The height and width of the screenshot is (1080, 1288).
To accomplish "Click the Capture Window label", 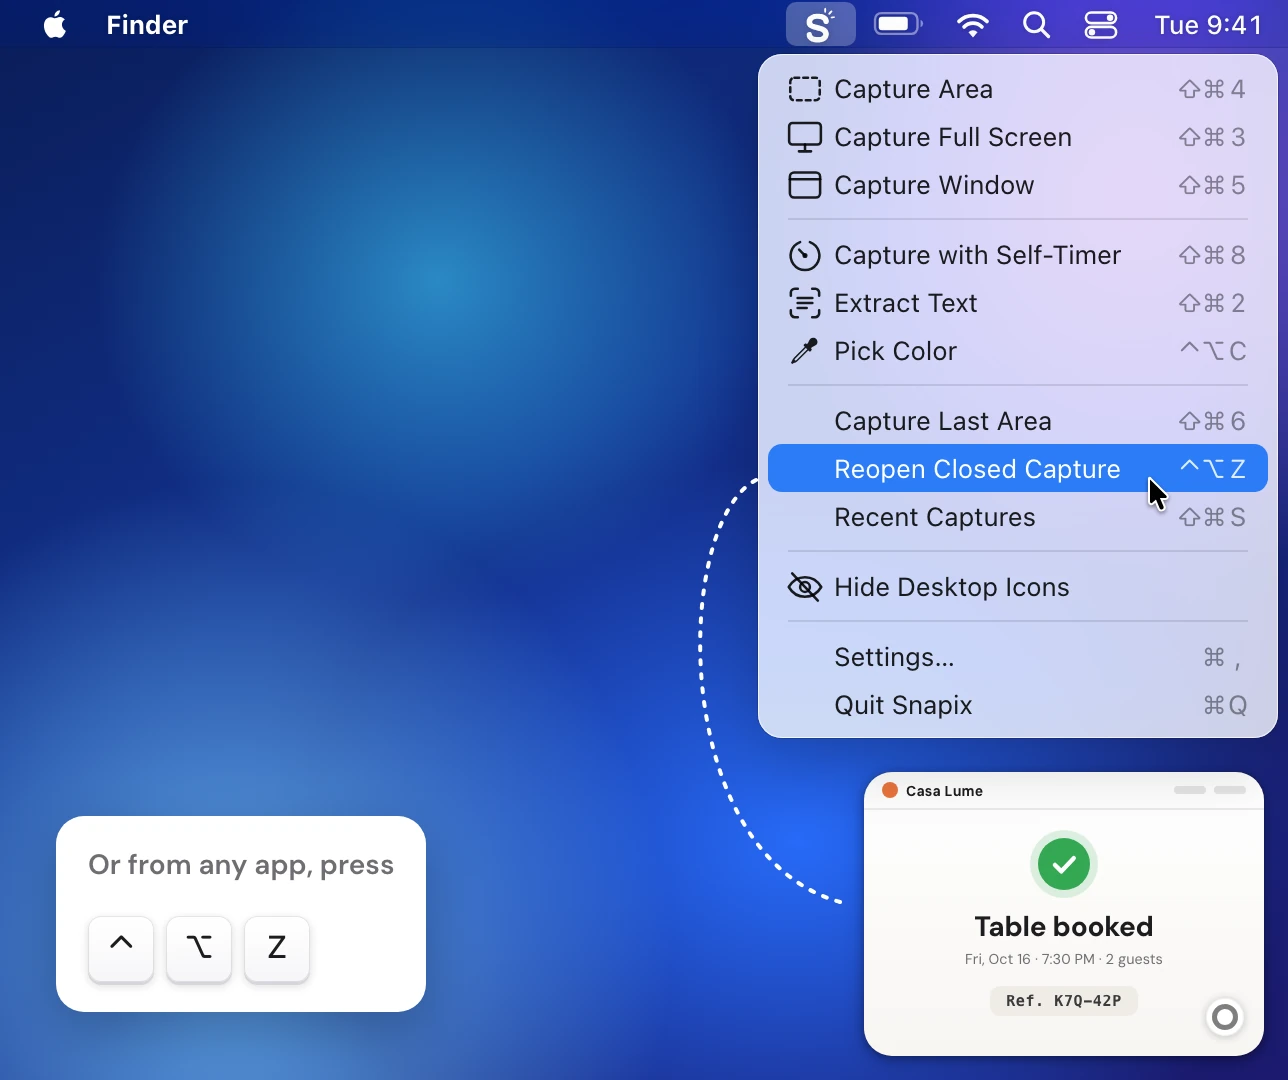I will coord(934,185).
